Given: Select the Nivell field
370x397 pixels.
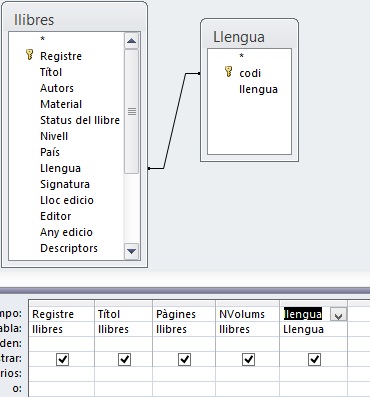Looking at the screenshot, I should 54,136.
